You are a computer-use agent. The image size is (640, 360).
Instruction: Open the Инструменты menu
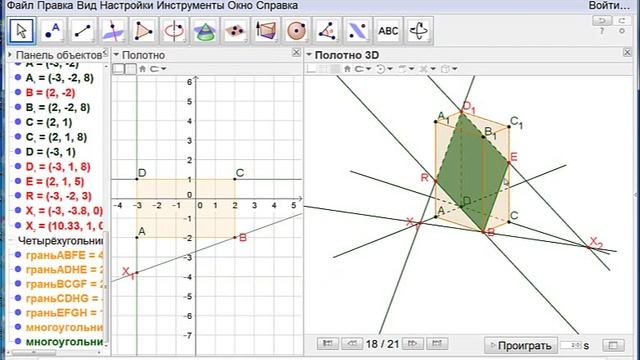click(191, 6)
